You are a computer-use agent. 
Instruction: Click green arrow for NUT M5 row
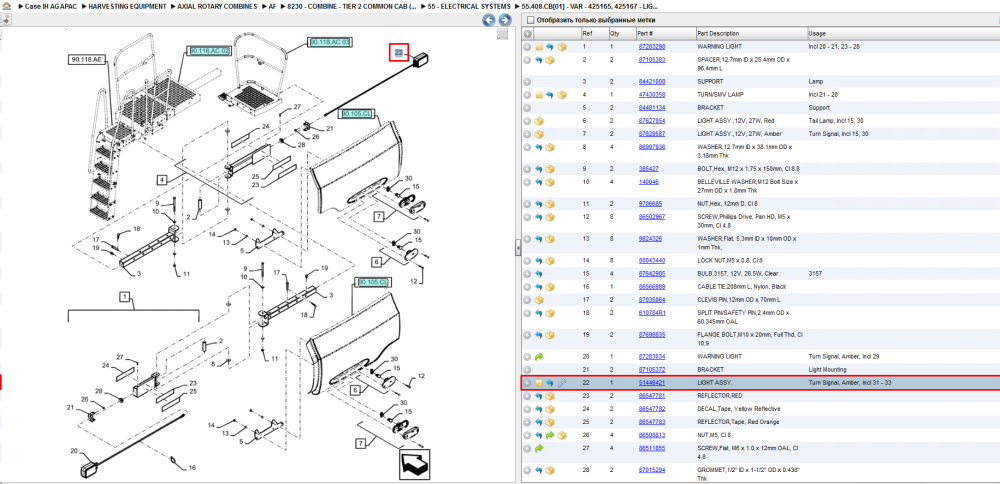click(550, 436)
